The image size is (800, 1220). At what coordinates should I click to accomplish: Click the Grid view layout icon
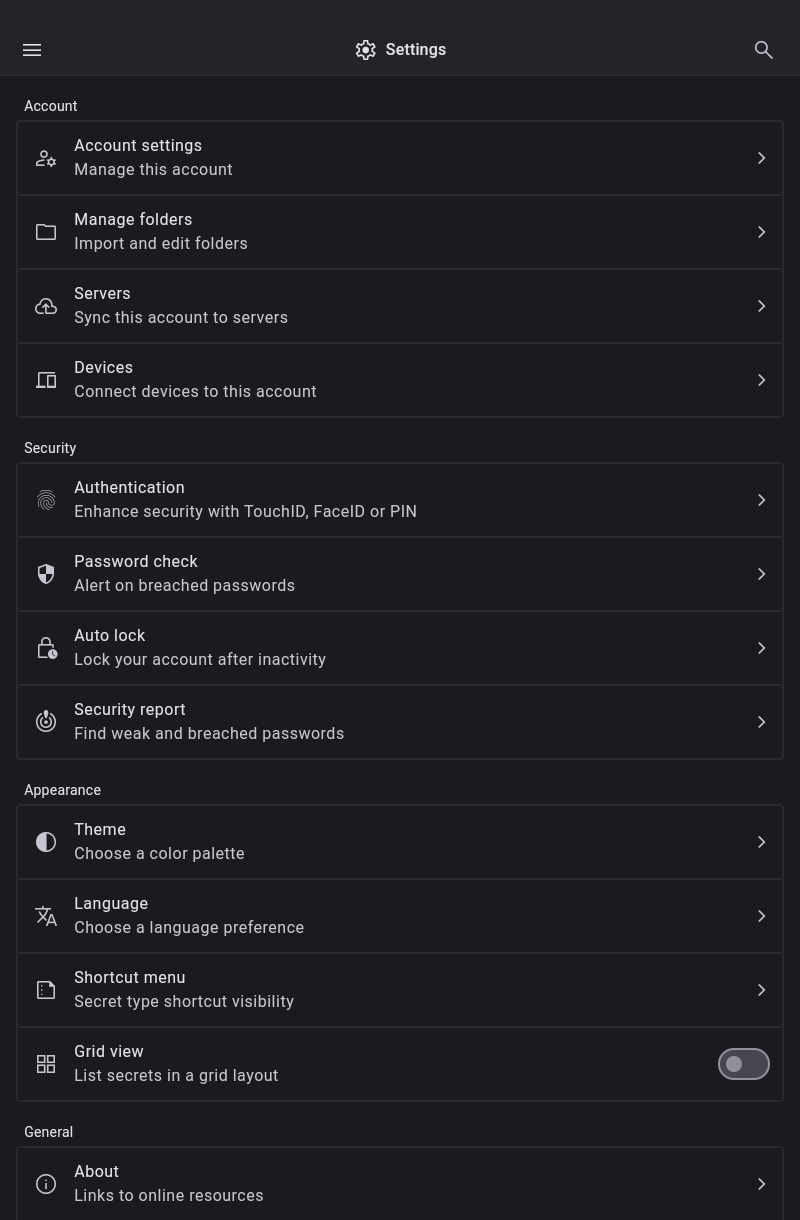coord(46,1064)
